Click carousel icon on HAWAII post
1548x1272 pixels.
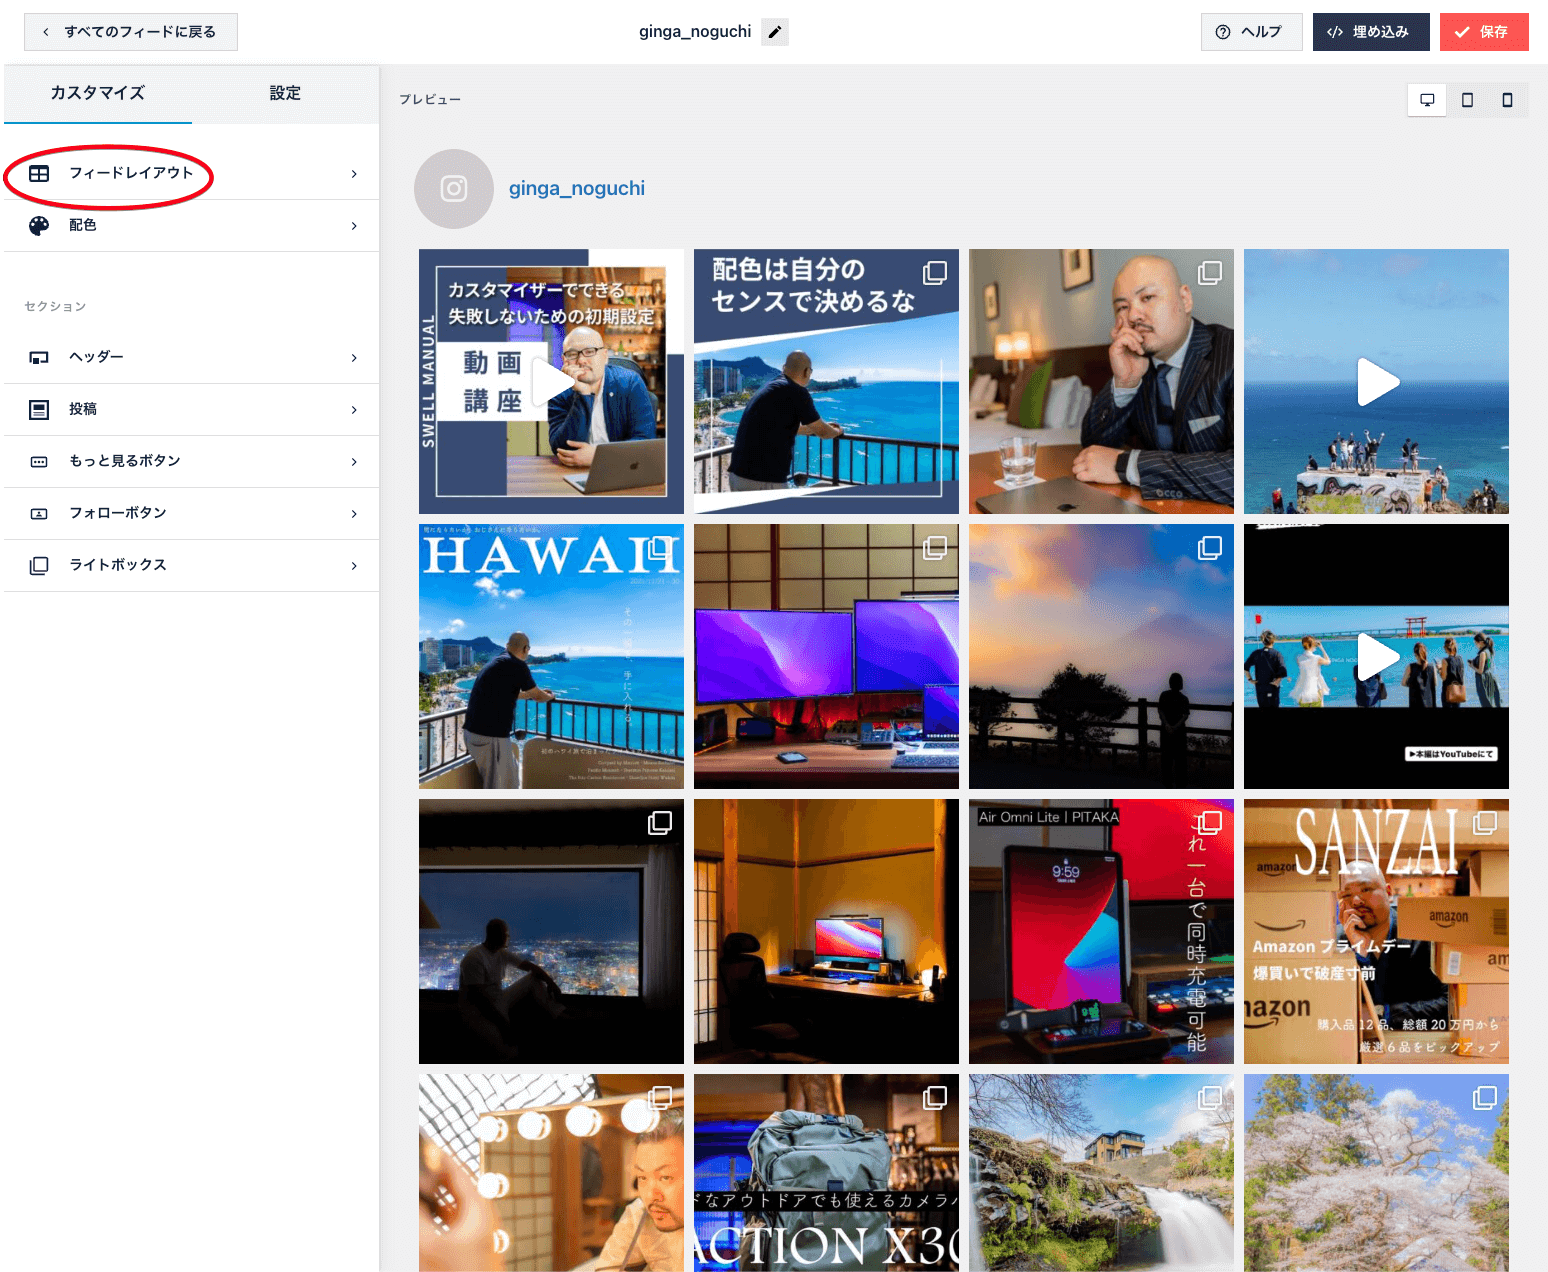660,548
